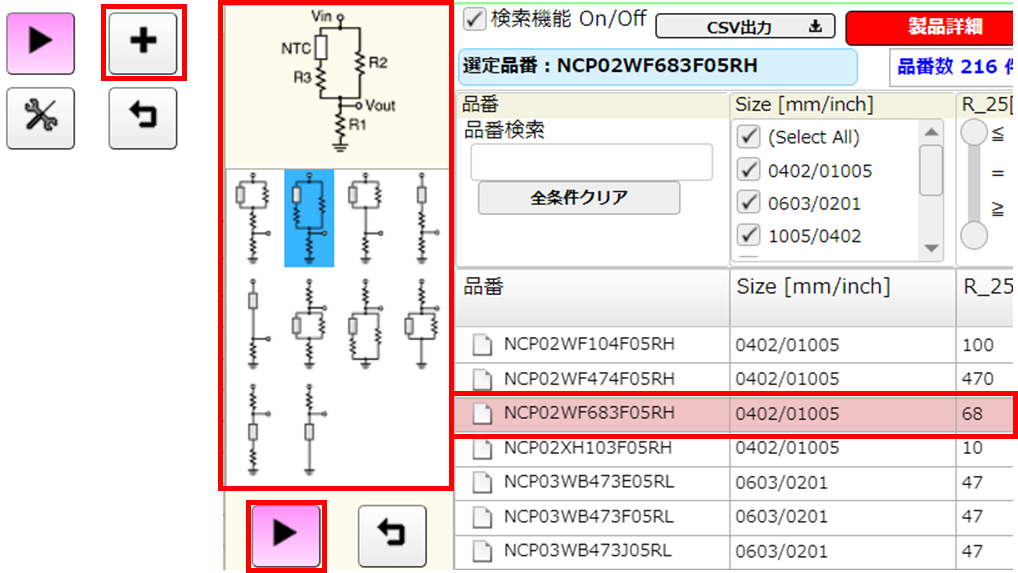Screen dimensions: 1018x573
Task: Click the undo arrow below circuit list
Action: (391, 535)
